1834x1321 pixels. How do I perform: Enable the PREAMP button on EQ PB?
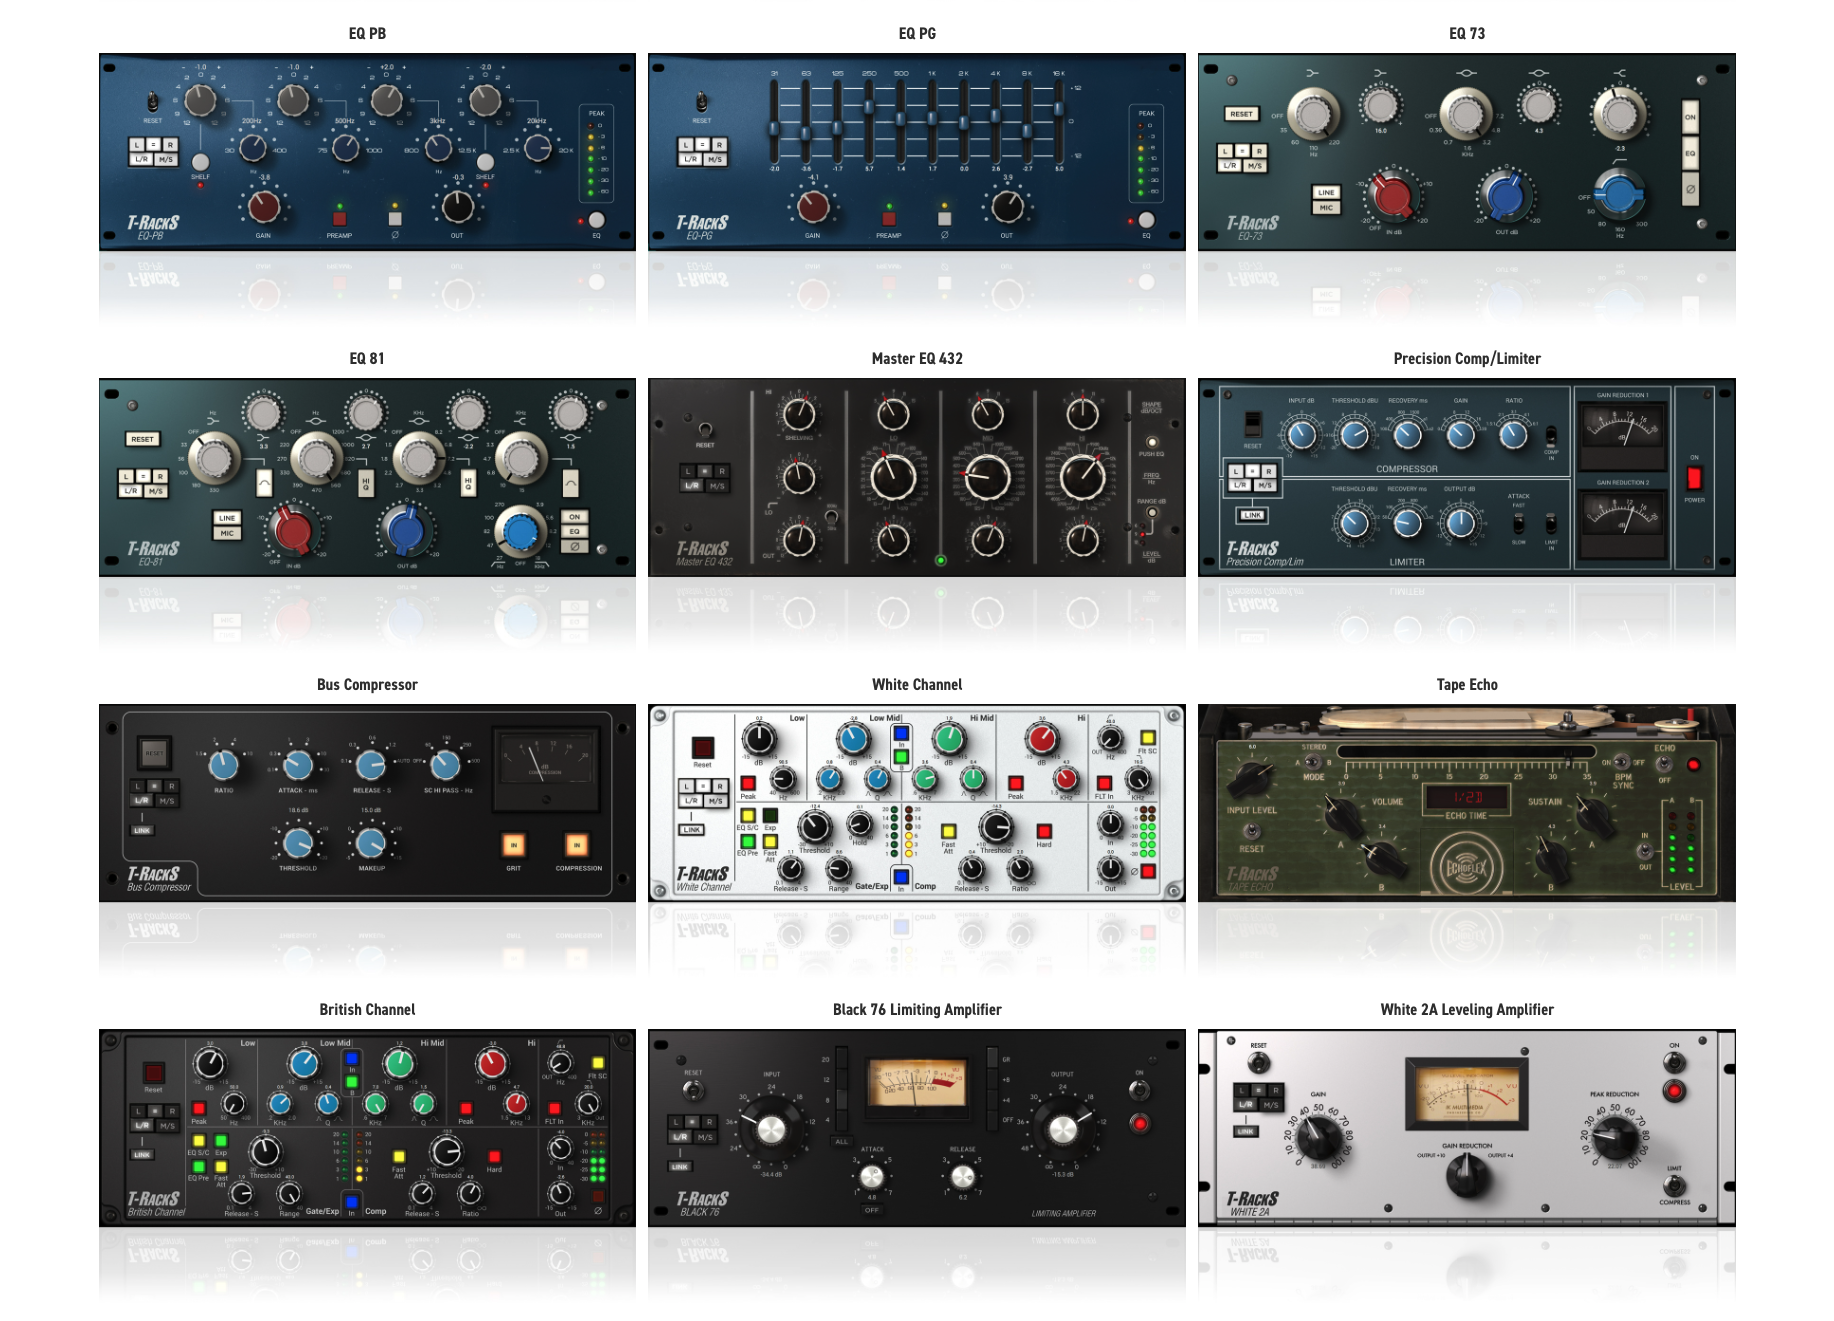point(339,218)
